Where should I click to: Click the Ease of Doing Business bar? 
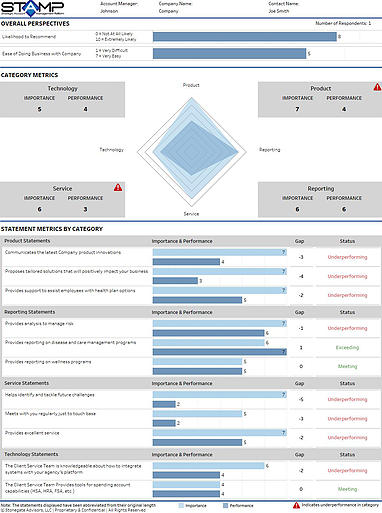tap(229, 53)
